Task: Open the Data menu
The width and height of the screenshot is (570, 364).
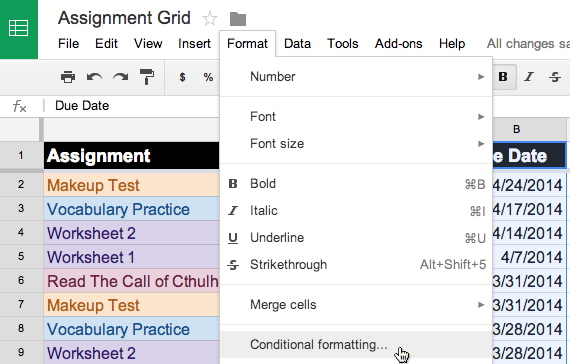Action: [x=297, y=44]
